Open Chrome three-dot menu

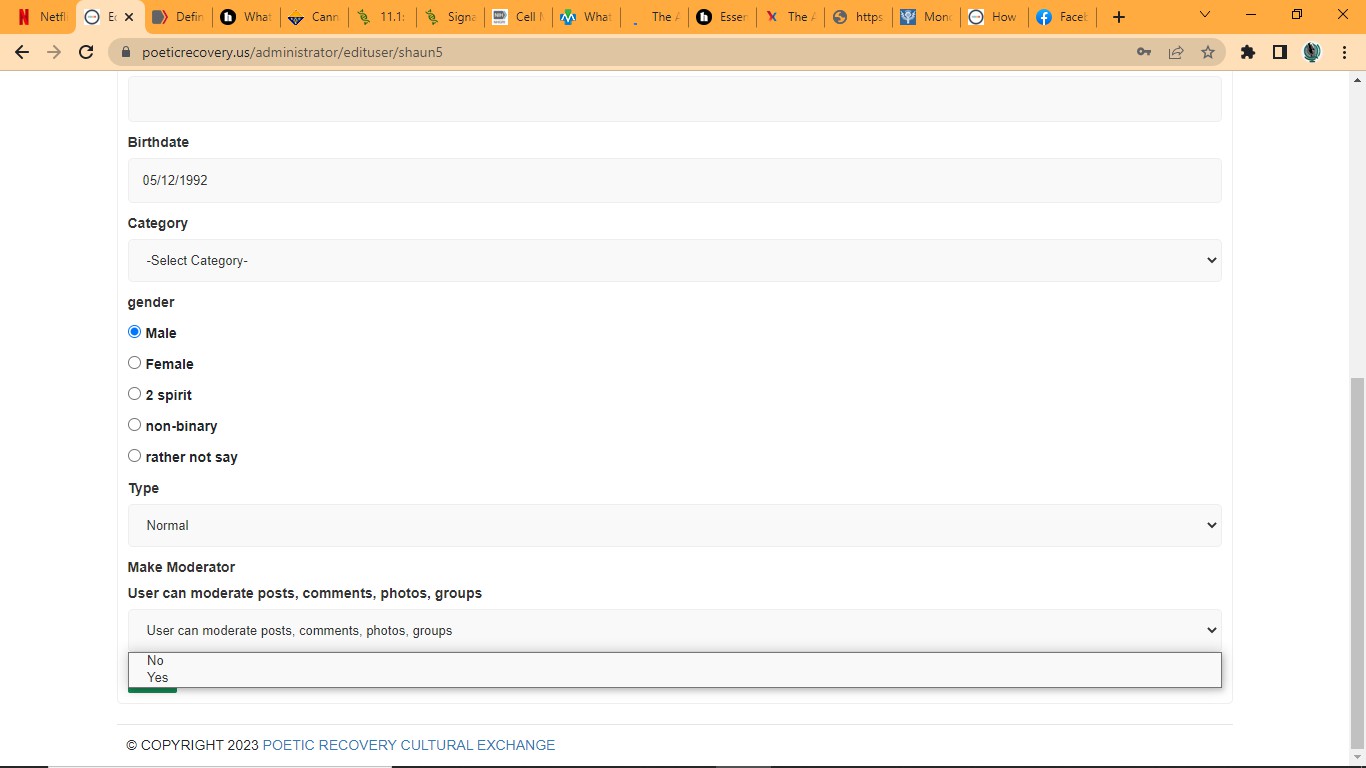point(1344,52)
